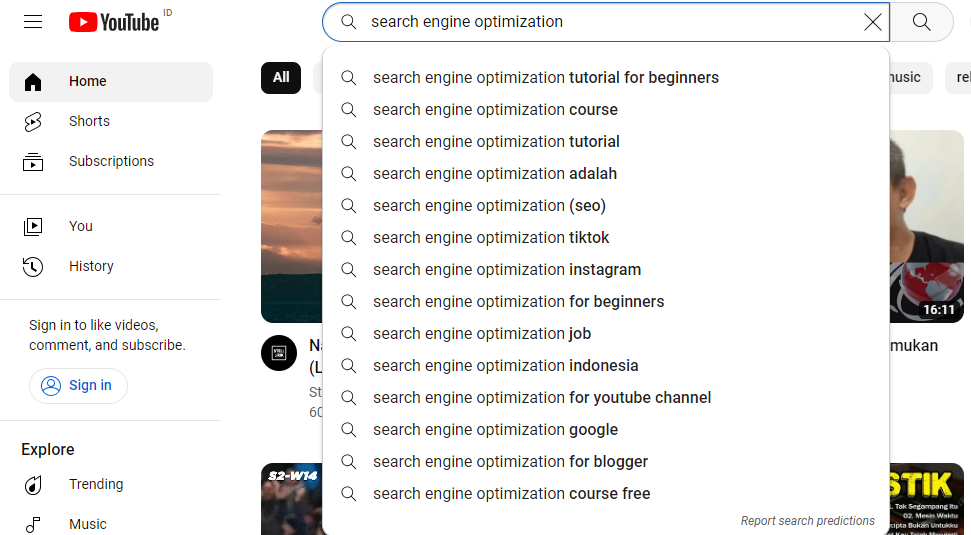Click the Sign in button
The image size is (971, 535).
78,385
